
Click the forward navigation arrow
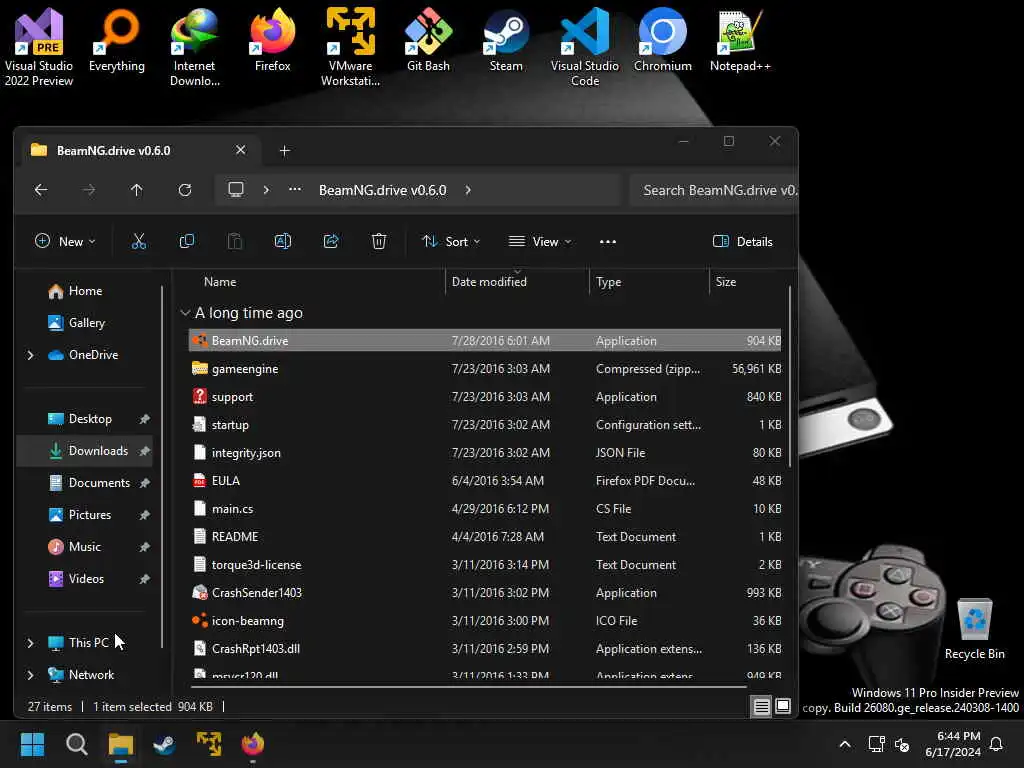pyautogui.click(x=89, y=190)
